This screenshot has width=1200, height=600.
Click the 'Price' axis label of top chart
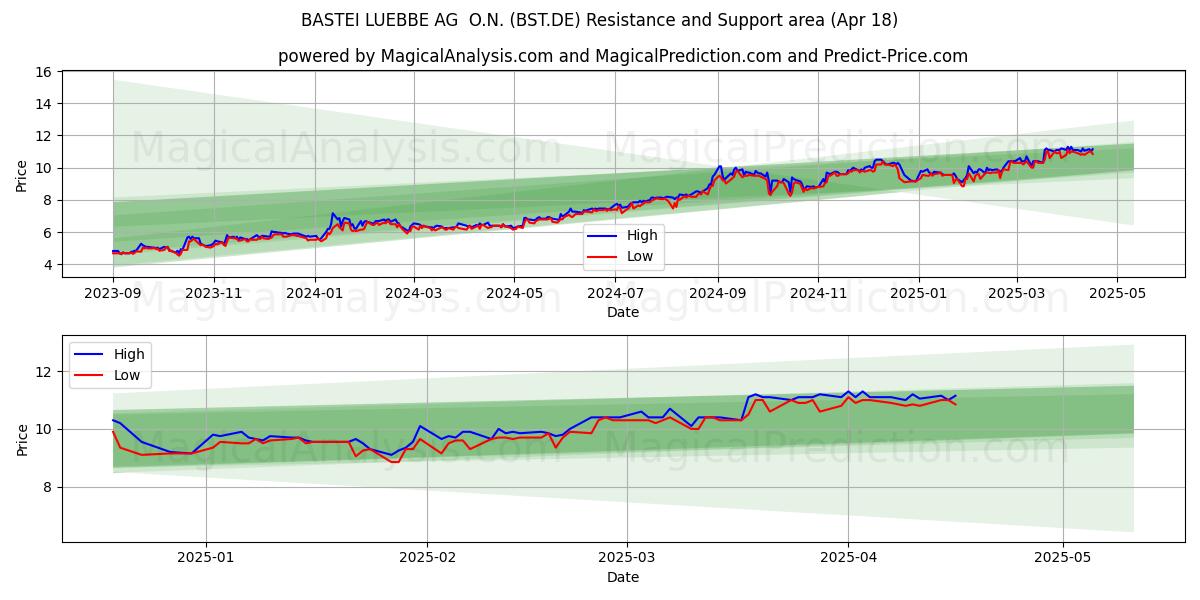22,174
